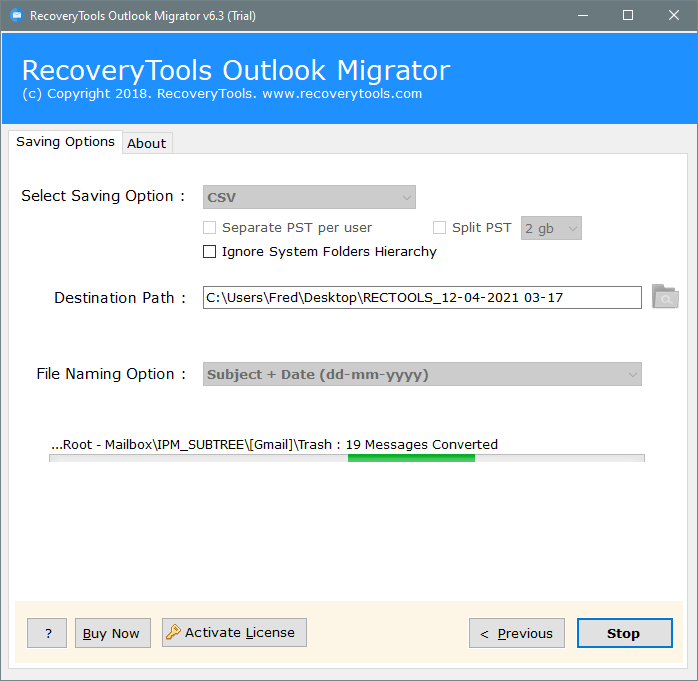The image size is (698, 681).
Task: Maximize the Outlook Migrator window
Action: (628, 16)
